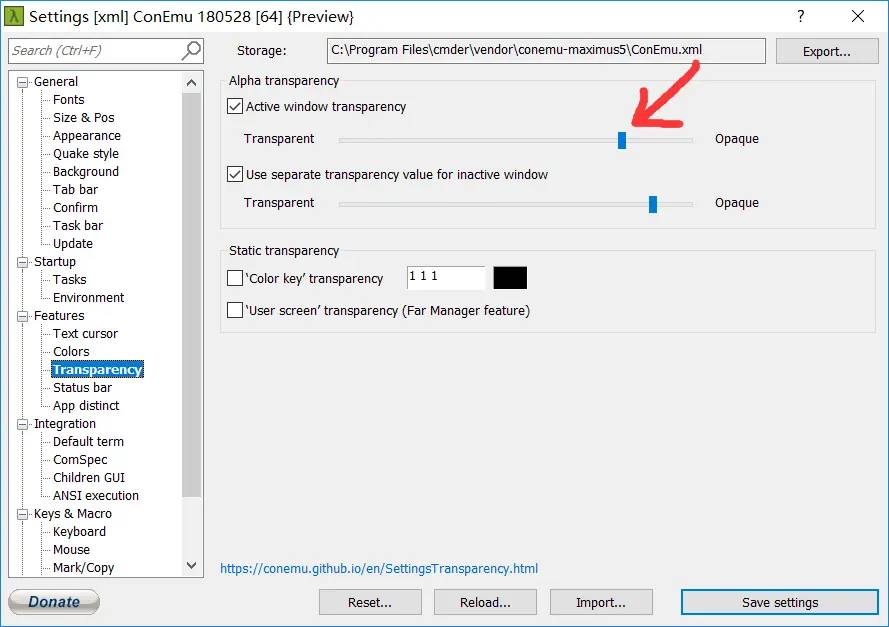This screenshot has width=889, height=627.
Task: Collapse the Features tree node
Action: 22,316
